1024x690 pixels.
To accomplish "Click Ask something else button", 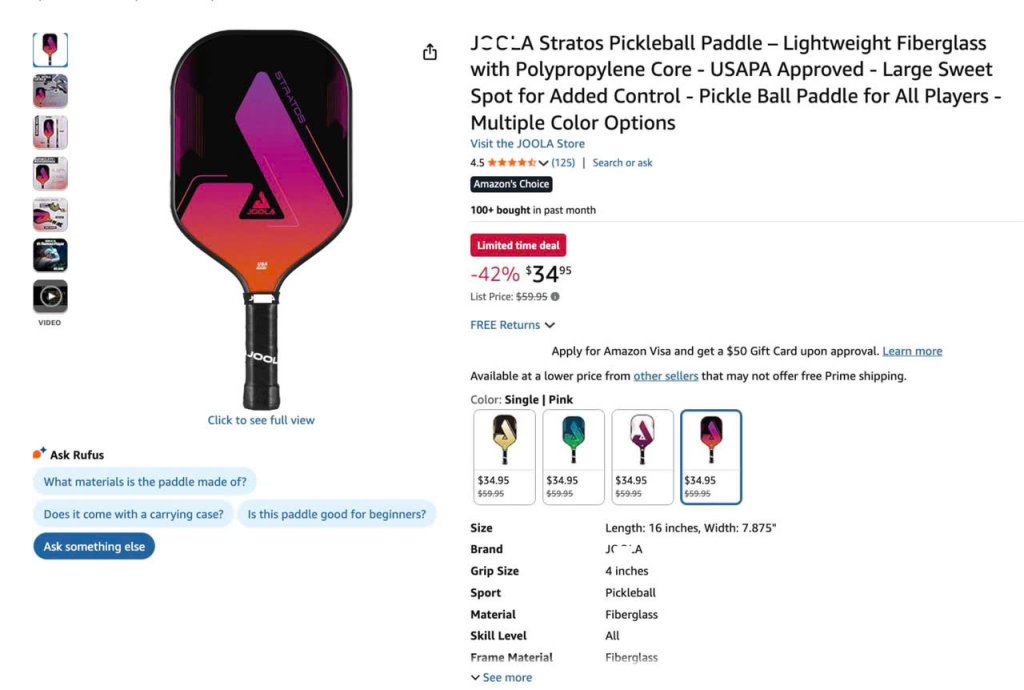I will (x=94, y=546).
